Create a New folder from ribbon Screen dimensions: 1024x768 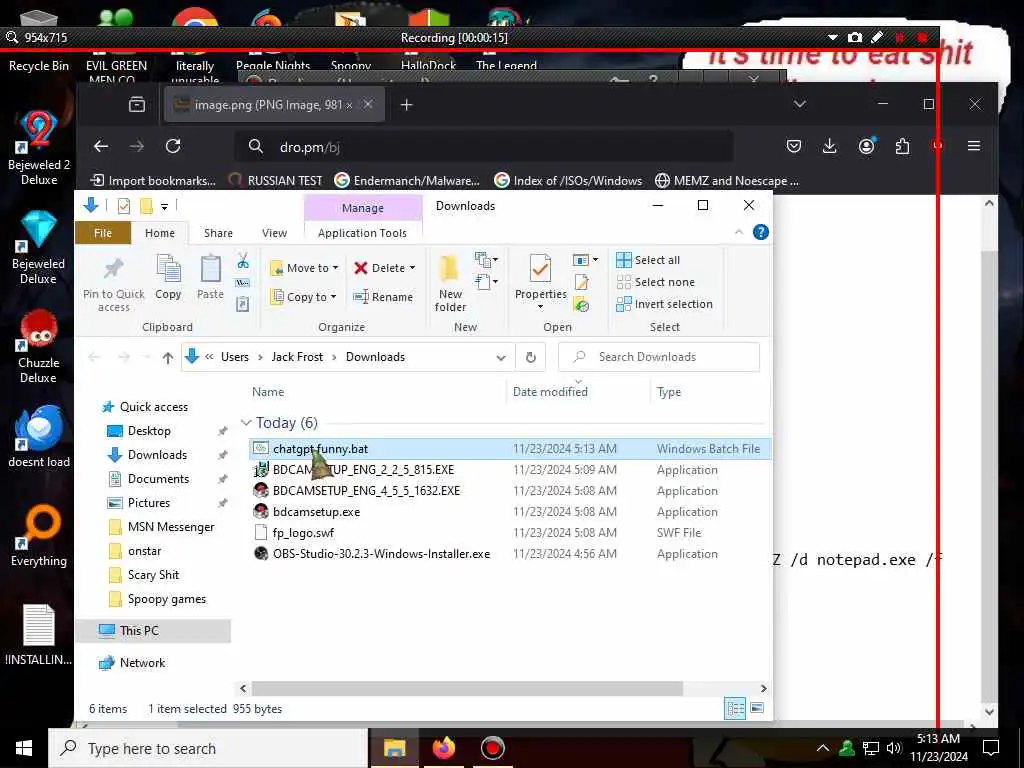[x=450, y=284]
